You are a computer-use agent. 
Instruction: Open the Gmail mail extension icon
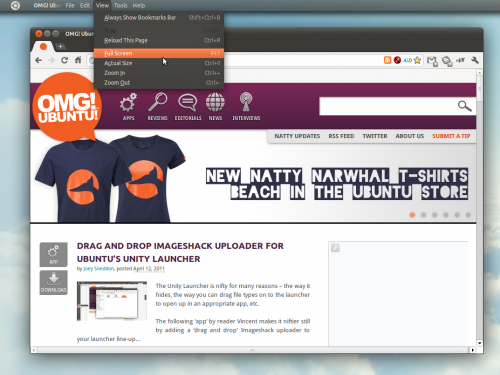point(432,61)
